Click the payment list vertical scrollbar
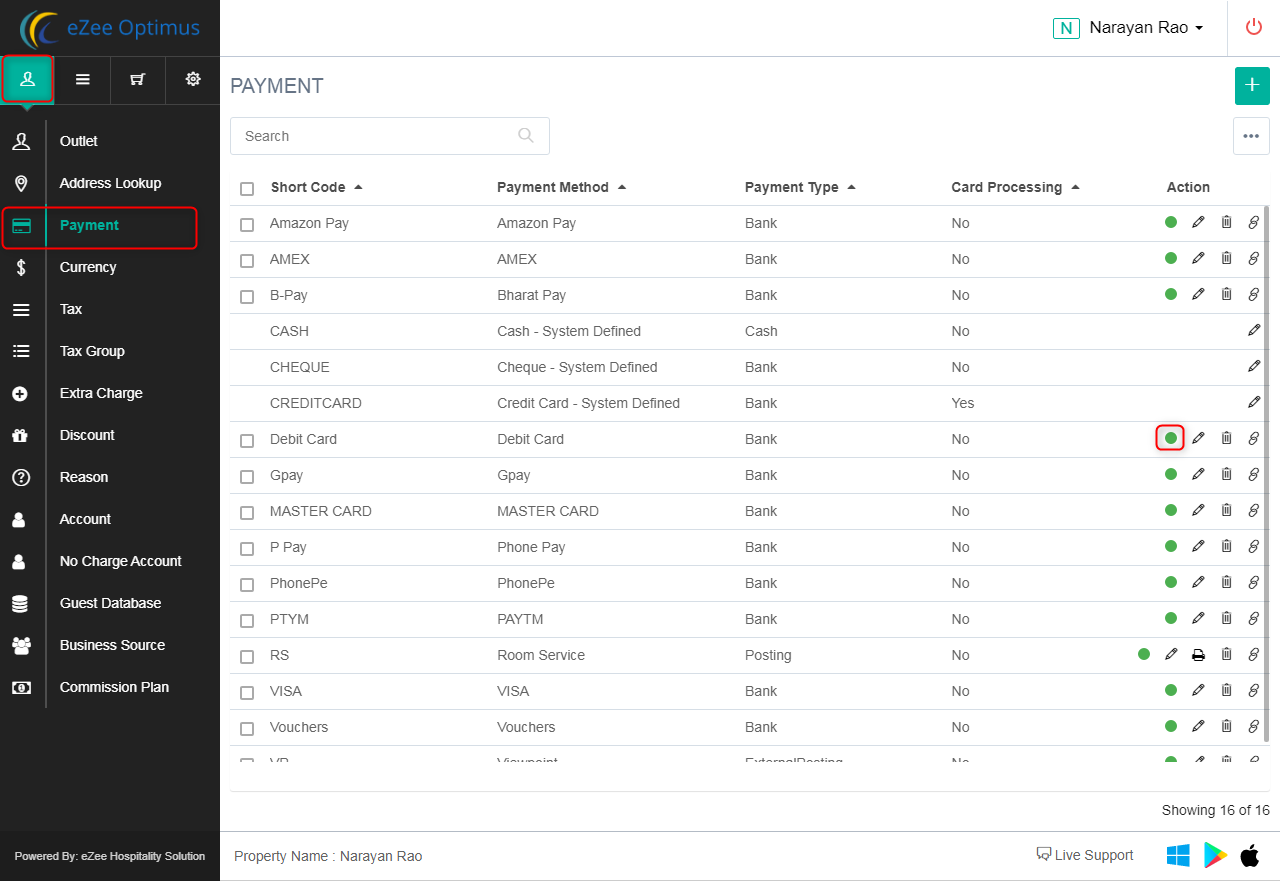The width and height of the screenshot is (1280, 881). coord(1267,474)
